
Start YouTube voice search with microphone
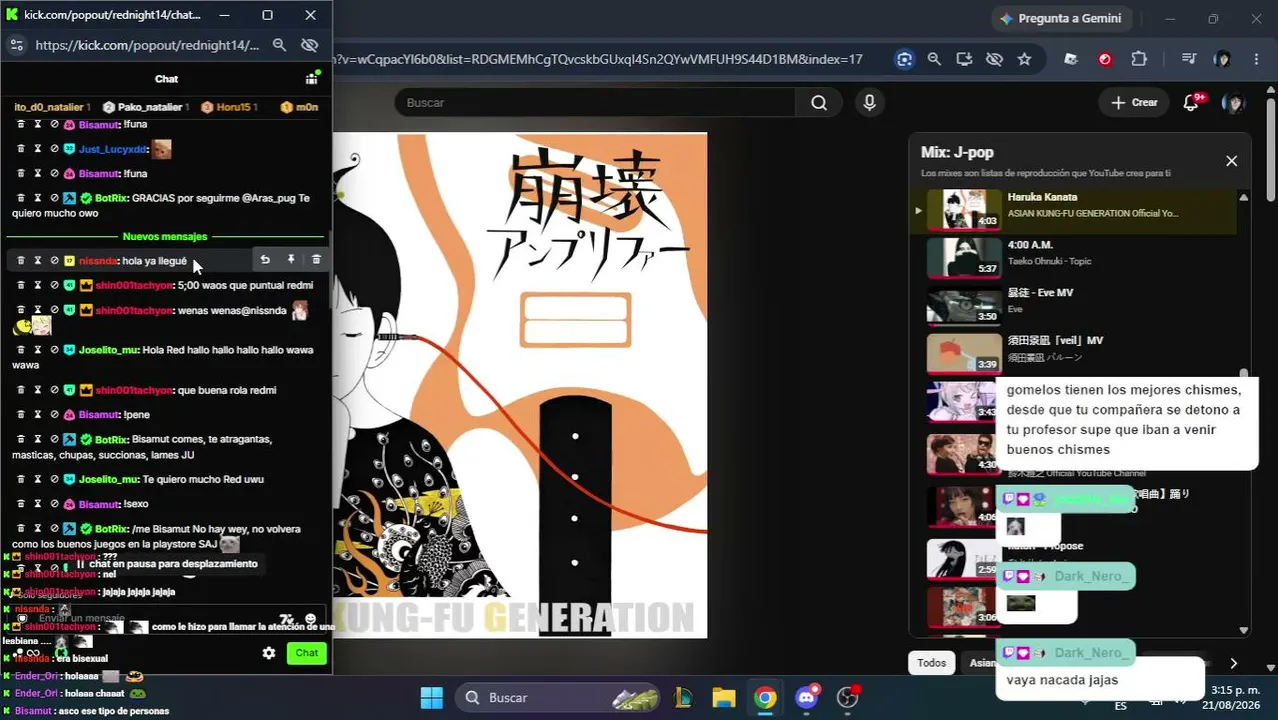[x=869, y=102]
